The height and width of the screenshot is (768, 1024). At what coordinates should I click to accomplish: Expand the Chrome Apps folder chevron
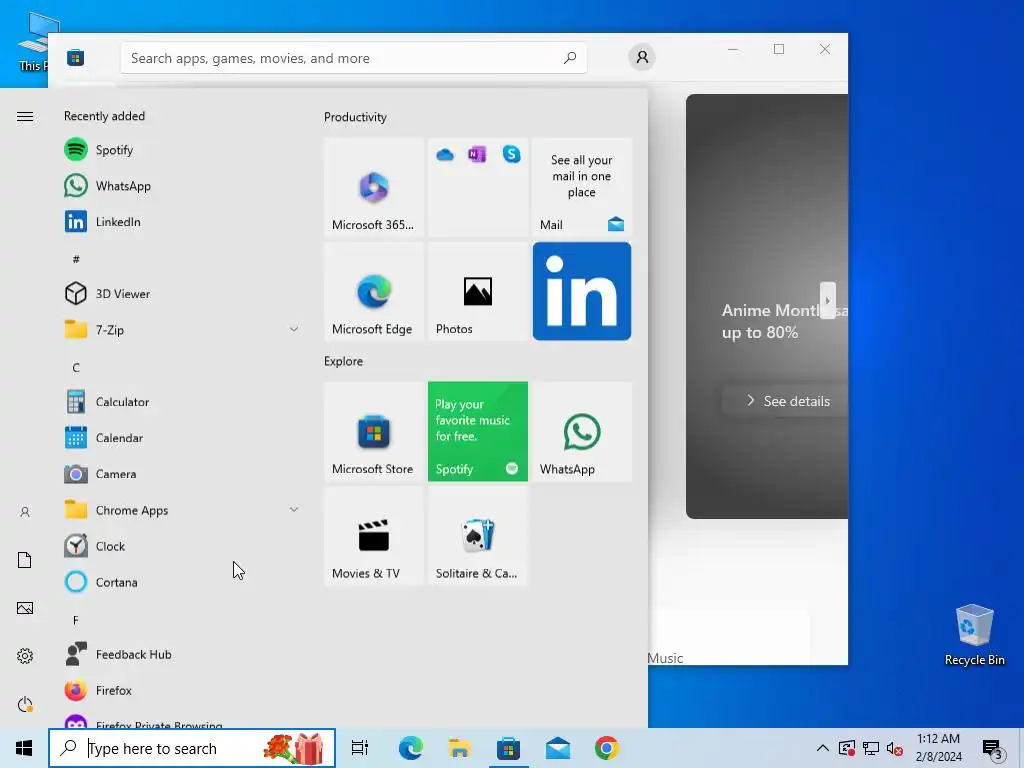[x=294, y=509]
